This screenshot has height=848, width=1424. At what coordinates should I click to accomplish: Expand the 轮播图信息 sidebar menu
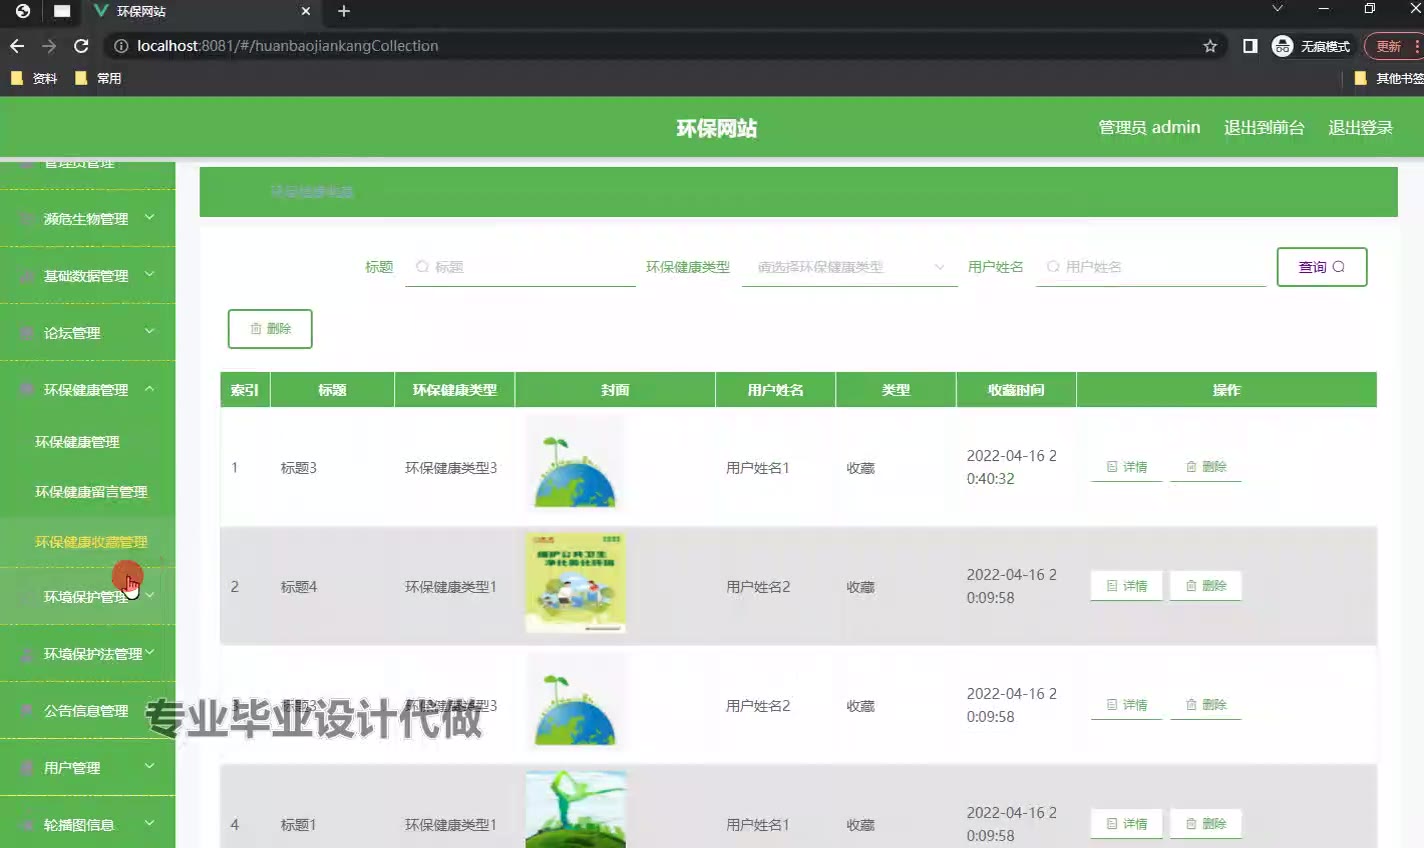(x=88, y=824)
